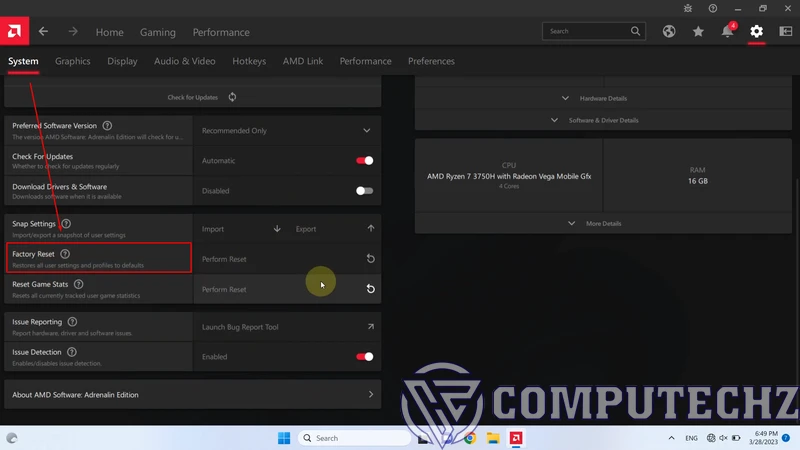Show help for Preferred Software Version
The image size is (800, 450).
point(107,126)
